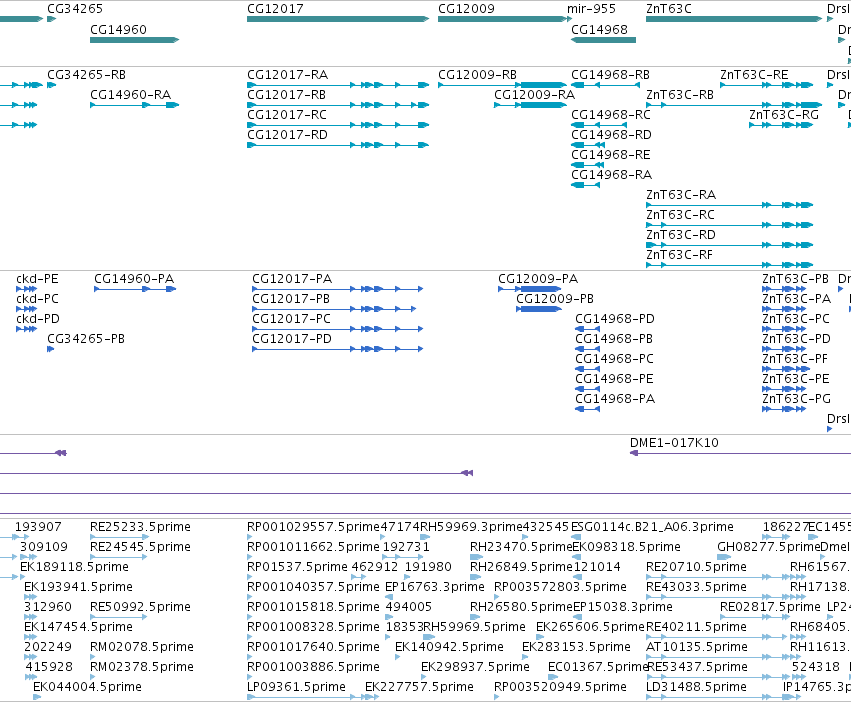Select the CG34265 gene label
This screenshot has width=851, height=702.
(75, 9)
